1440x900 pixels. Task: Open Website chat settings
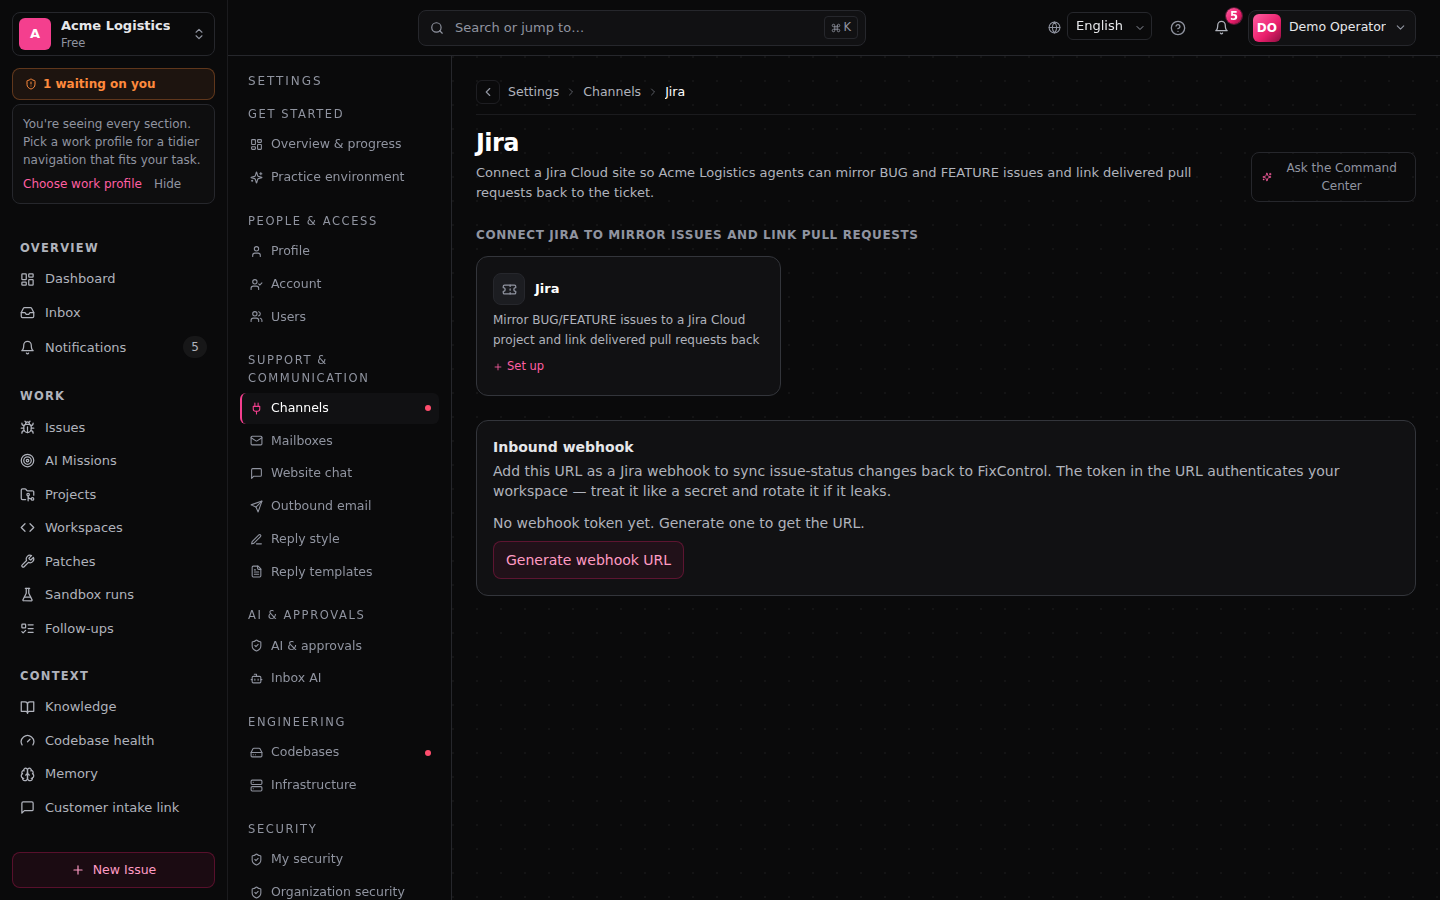coord(339,473)
